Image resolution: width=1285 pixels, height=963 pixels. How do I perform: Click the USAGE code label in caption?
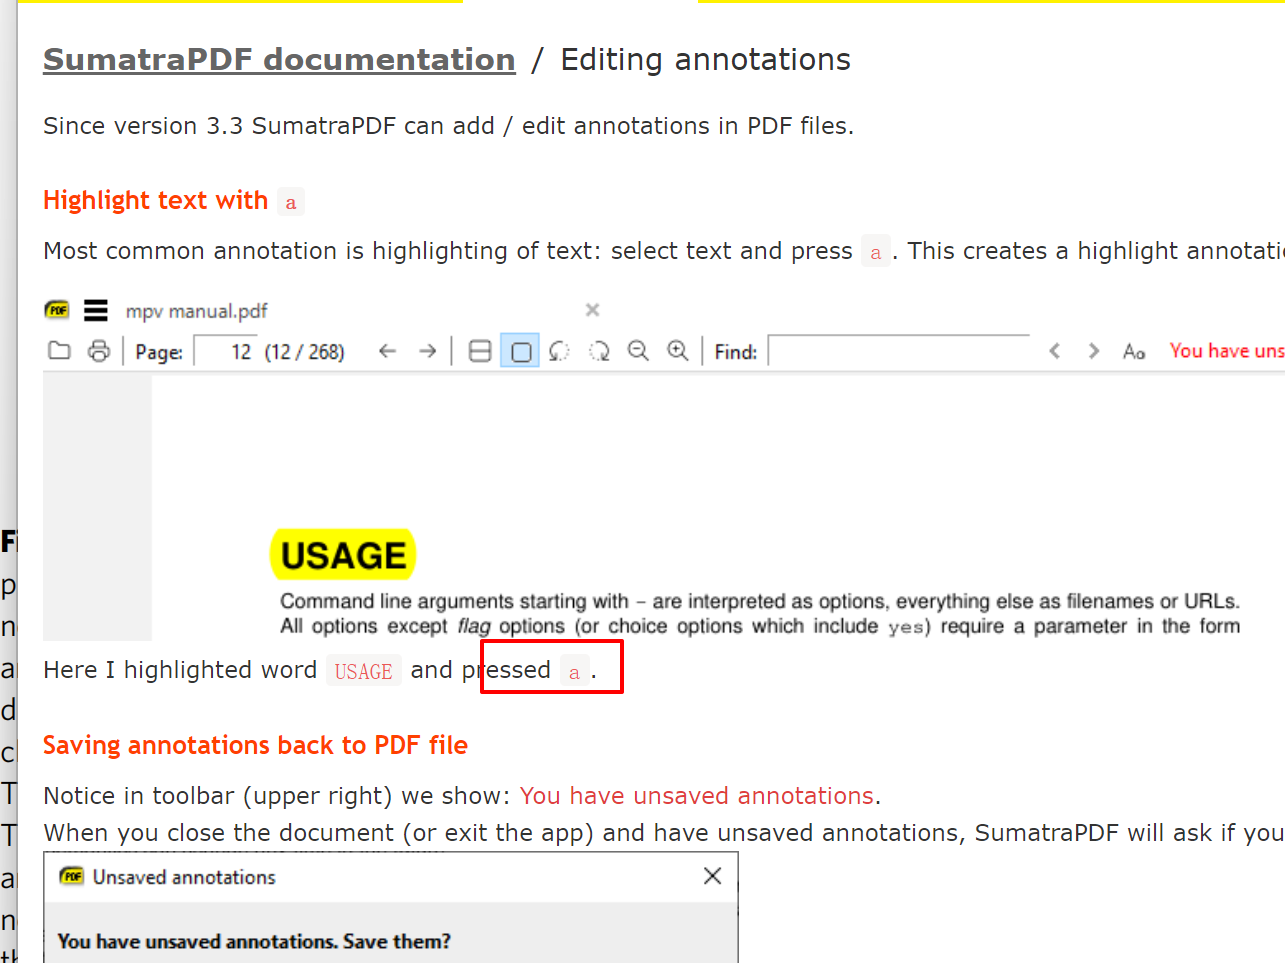point(364,671)
